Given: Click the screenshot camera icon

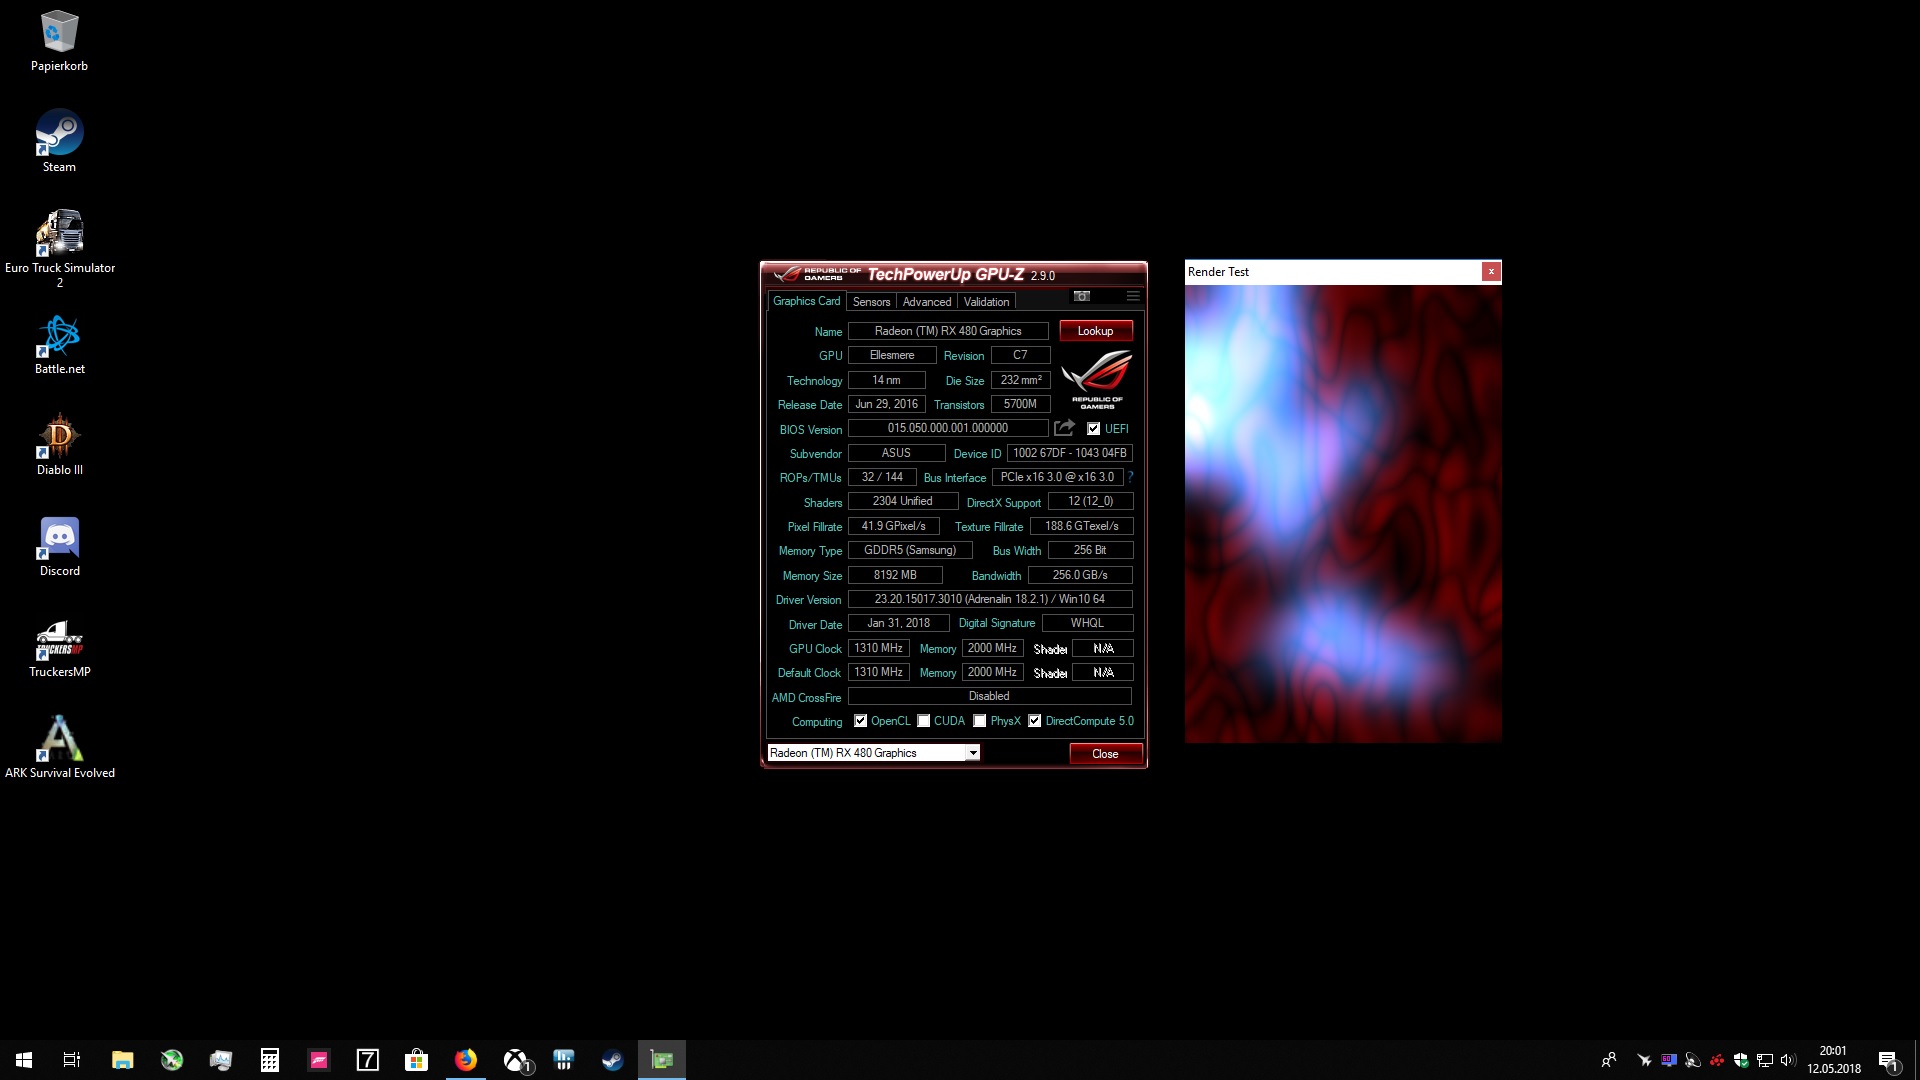Looking at the screenshot, I should pos(1081,296).
